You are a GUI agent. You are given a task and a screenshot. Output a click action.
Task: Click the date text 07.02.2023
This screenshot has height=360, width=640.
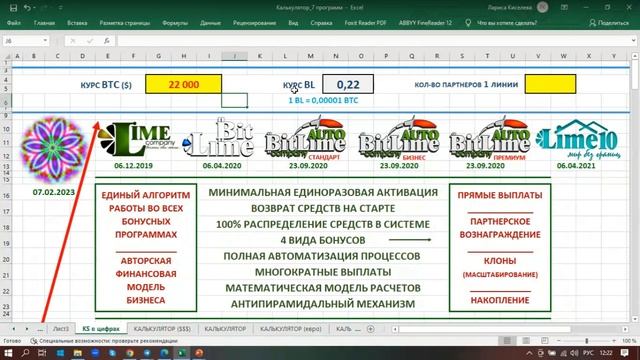[x=53, y=192]
